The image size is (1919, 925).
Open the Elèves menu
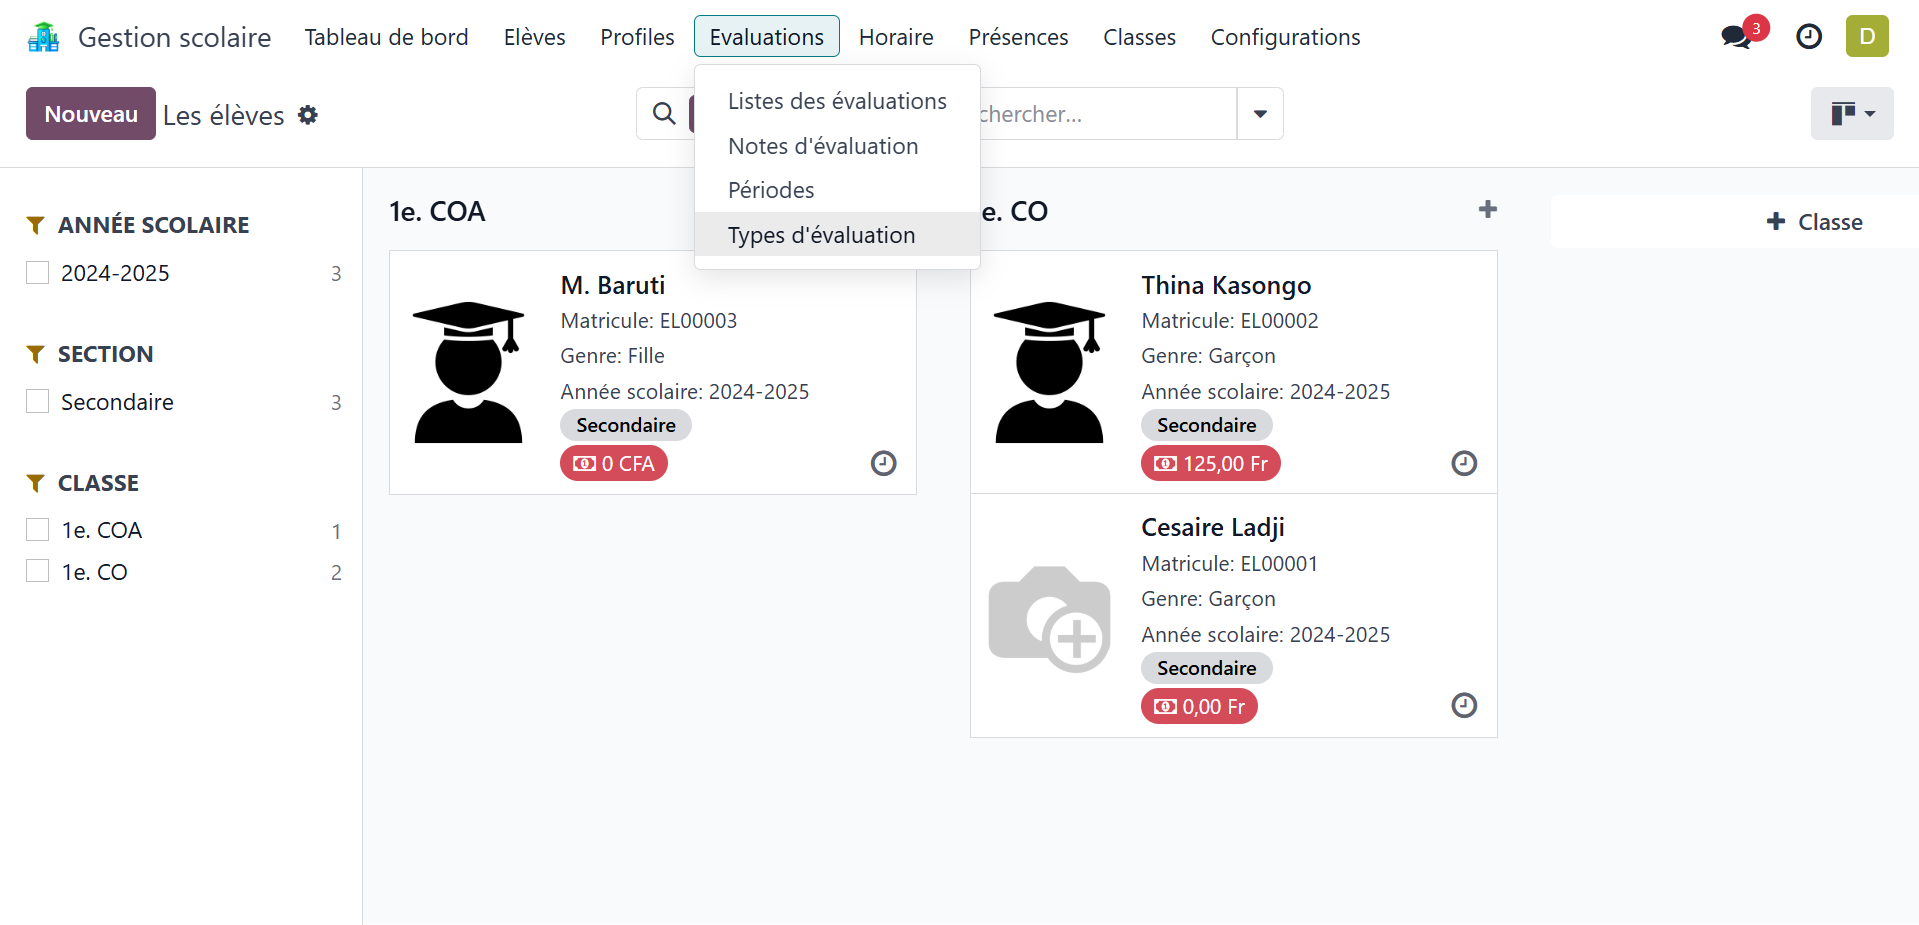(535, 37)
